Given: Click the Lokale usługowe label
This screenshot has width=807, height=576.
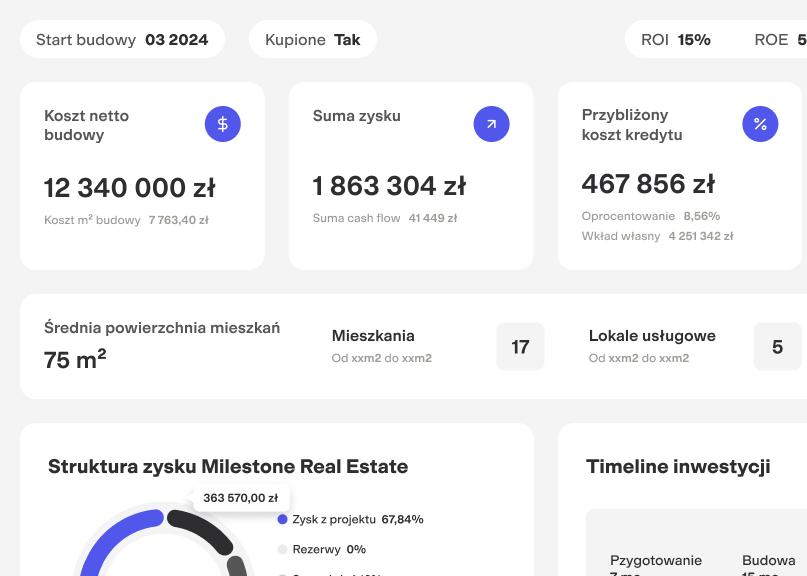Looking at the screenshot, I should click(652, 336).
